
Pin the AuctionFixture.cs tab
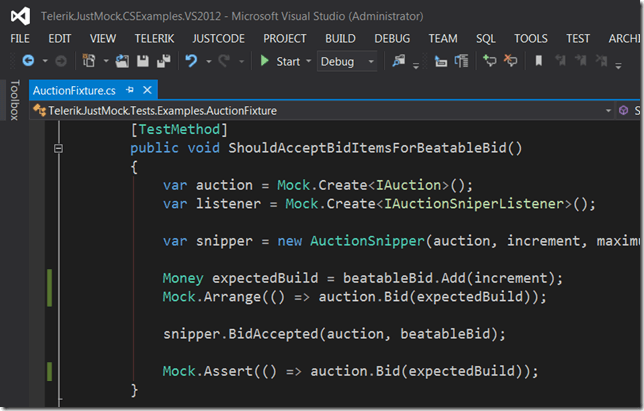pyautogui.click(x=131, y=91)
